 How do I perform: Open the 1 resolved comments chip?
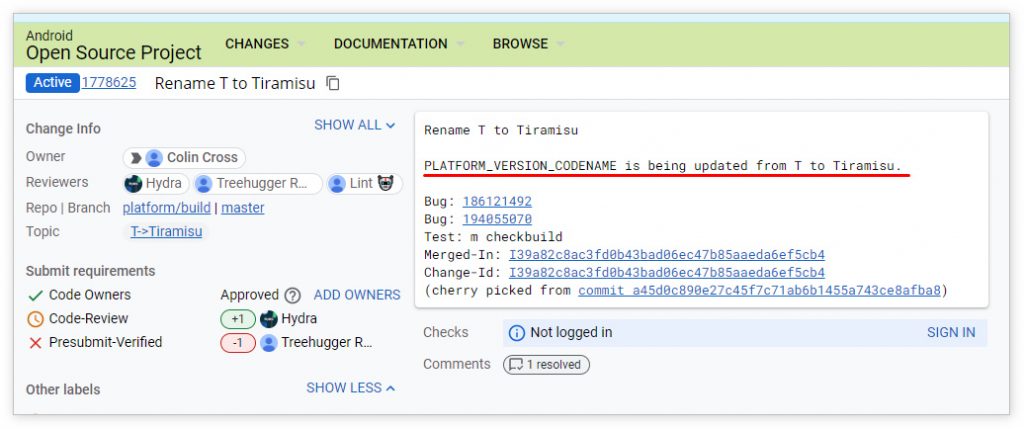coord(546,365)
